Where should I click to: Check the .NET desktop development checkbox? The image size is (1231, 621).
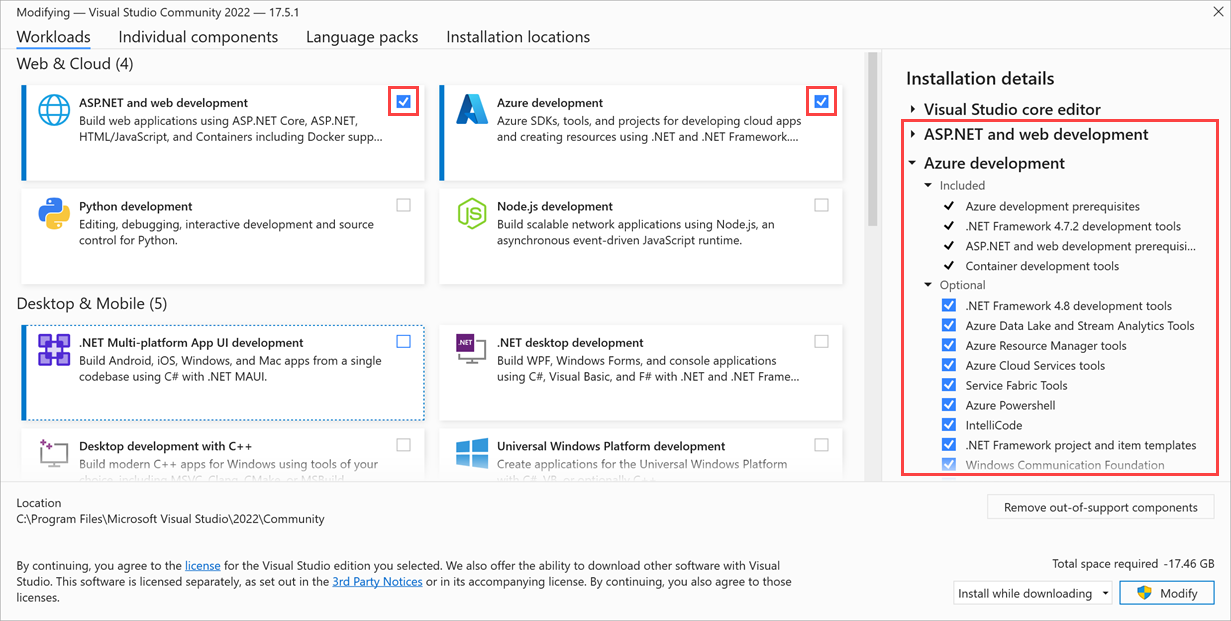(821, 341)
